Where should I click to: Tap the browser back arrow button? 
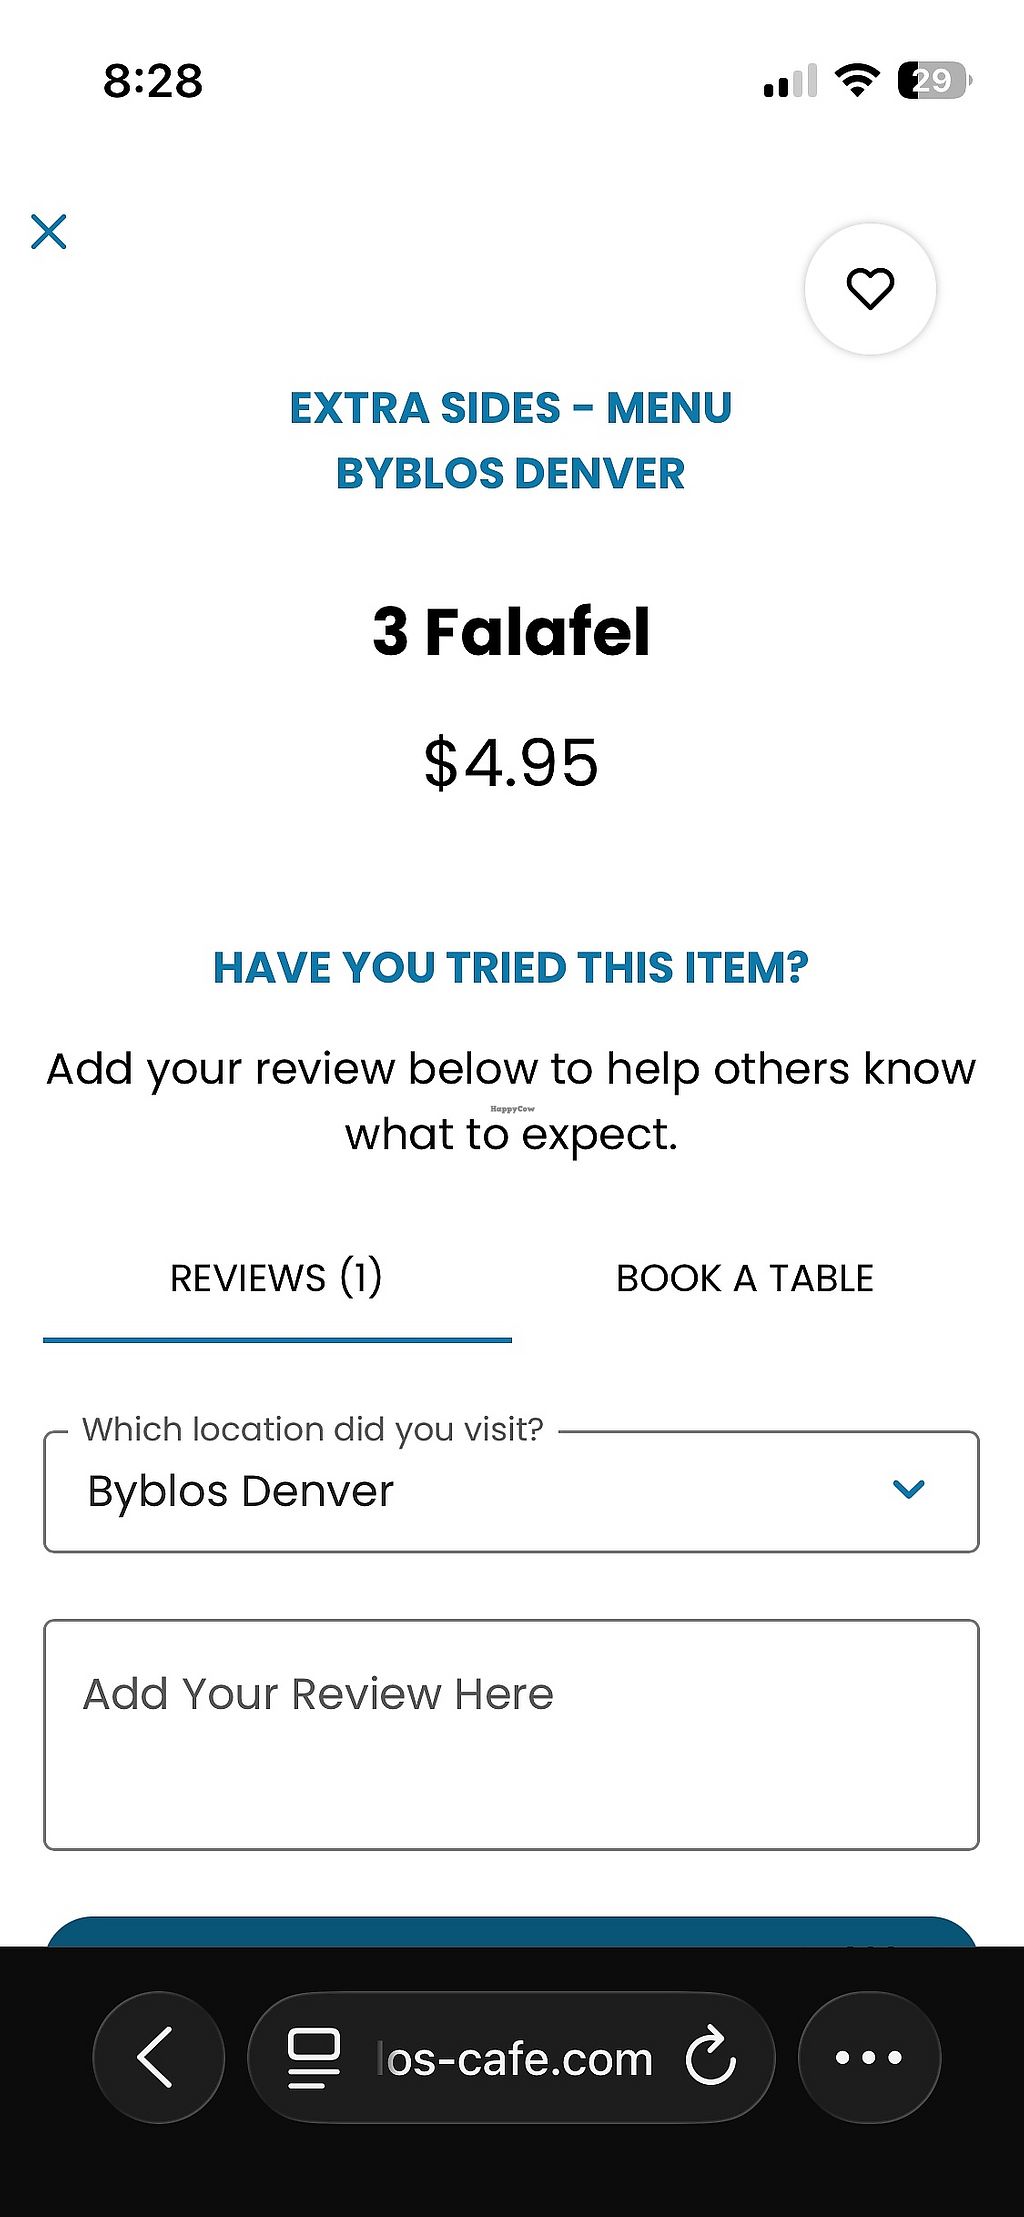click(157, 2057)
